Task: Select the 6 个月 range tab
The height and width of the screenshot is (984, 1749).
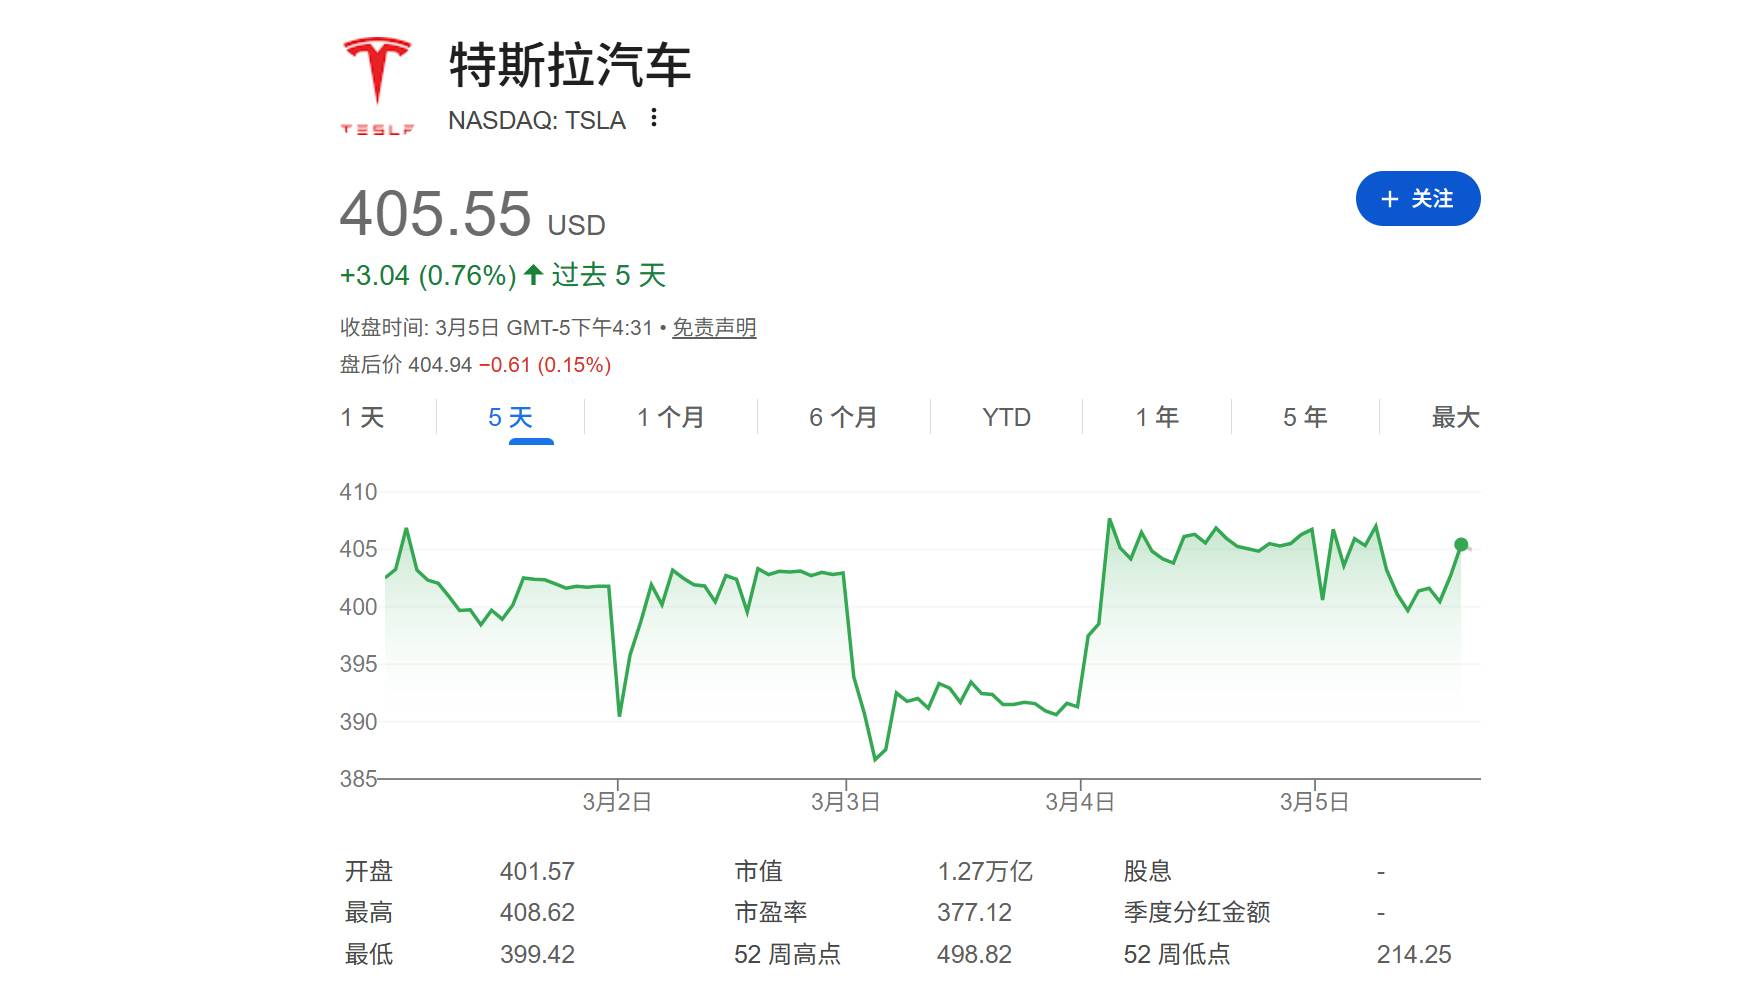Action: click(x=843, y=417)
